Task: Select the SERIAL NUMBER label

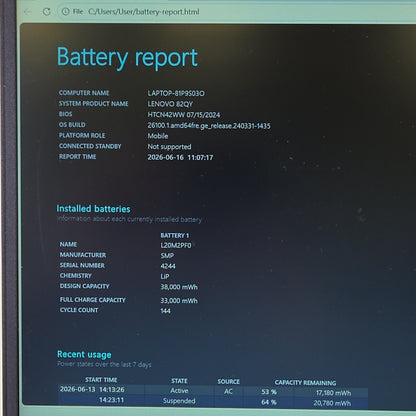Action: (82, 265)
